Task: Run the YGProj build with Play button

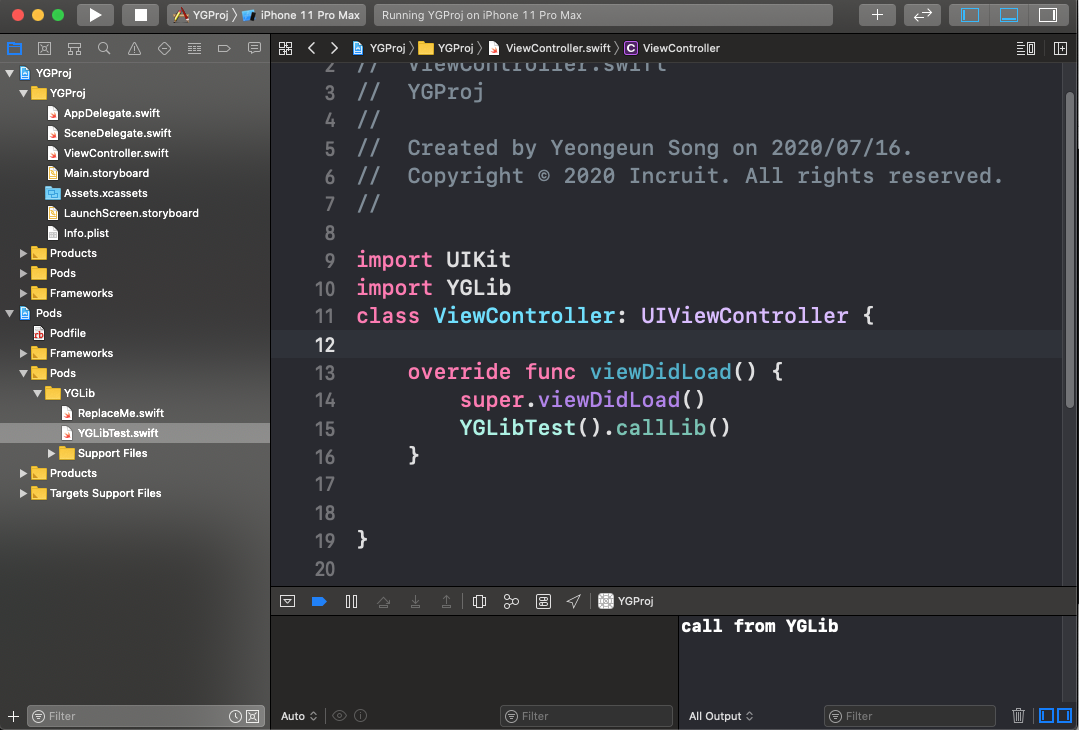Action: click(x=95, y=14)
